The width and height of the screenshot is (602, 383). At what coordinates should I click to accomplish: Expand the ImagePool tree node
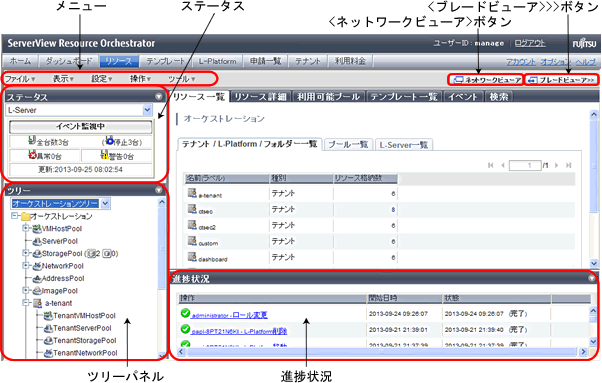(x=26, y=291)
